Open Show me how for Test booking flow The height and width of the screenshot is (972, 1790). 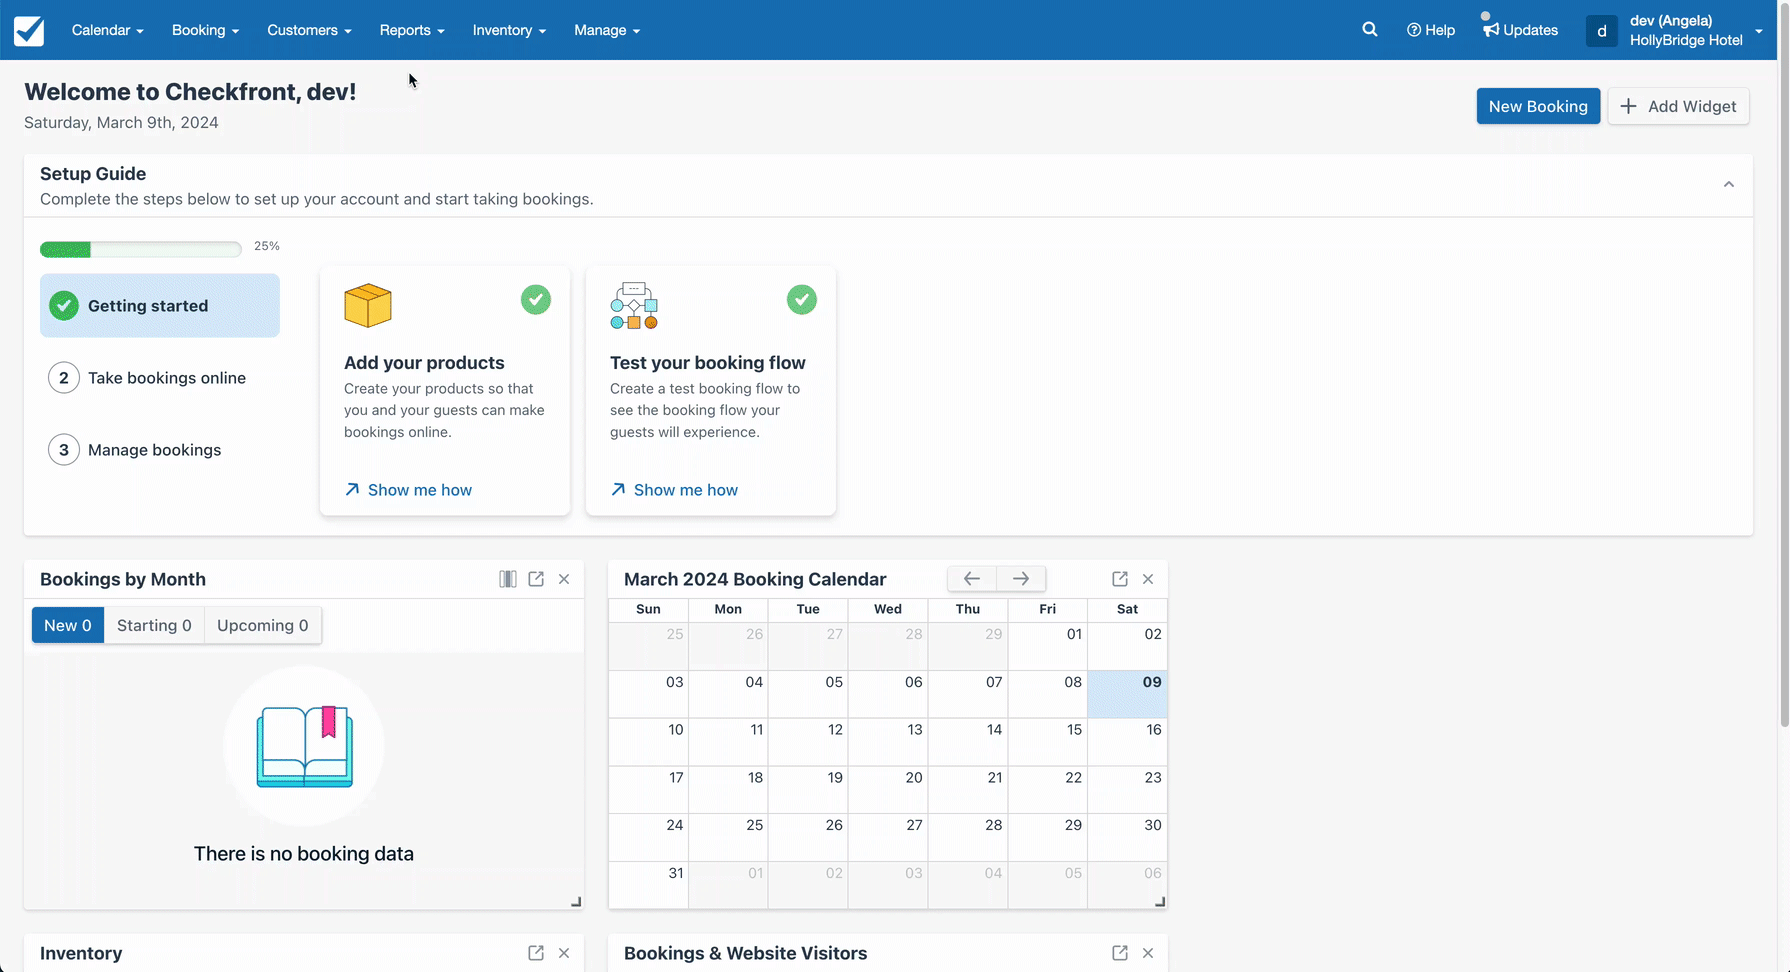tap(674, 490)
